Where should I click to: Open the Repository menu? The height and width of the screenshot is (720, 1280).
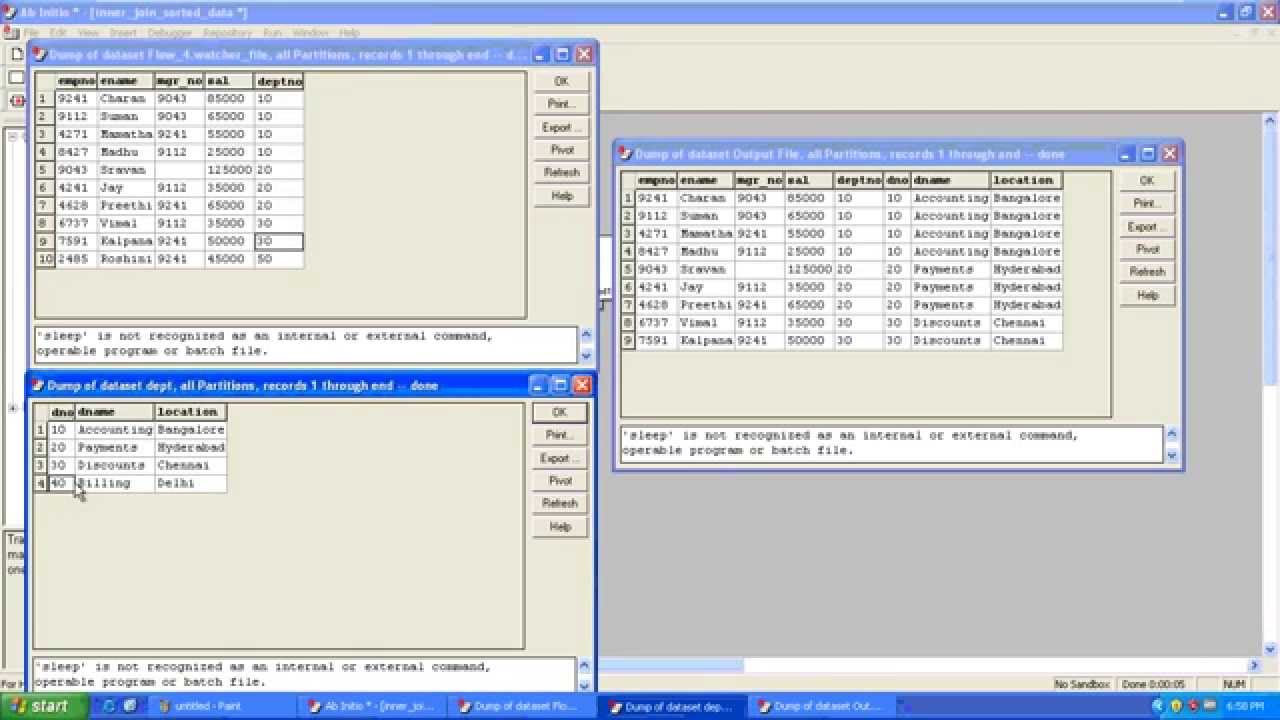[x=228, y=33]
